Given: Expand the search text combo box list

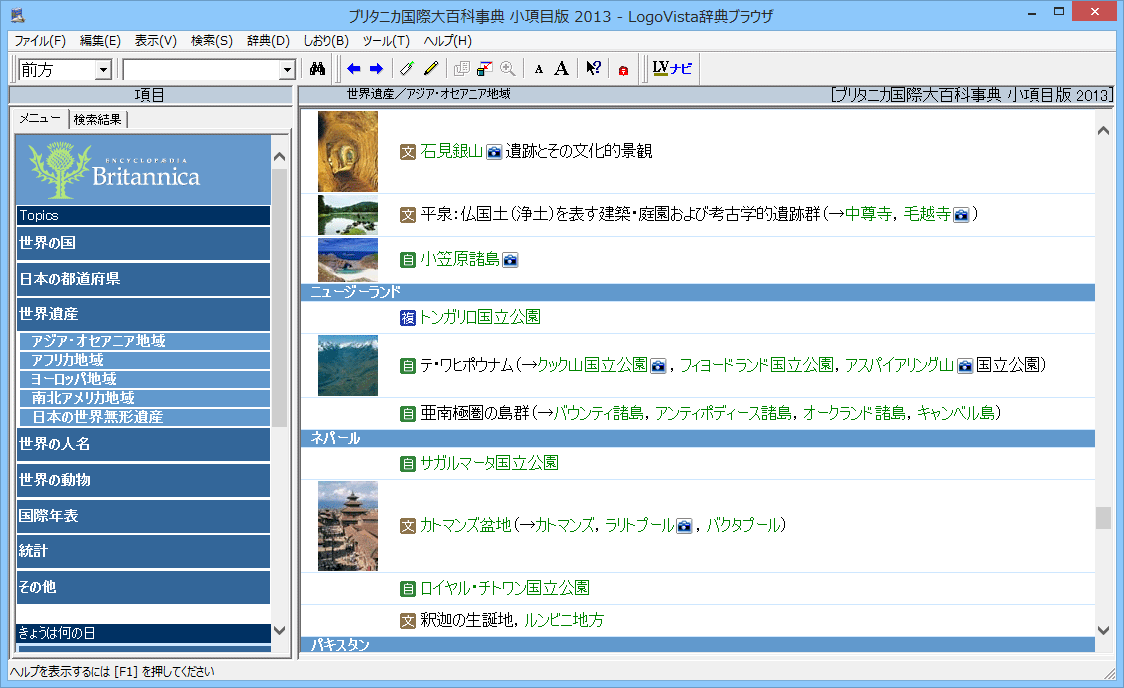Looking at the screenshot, I should point(287,70).
